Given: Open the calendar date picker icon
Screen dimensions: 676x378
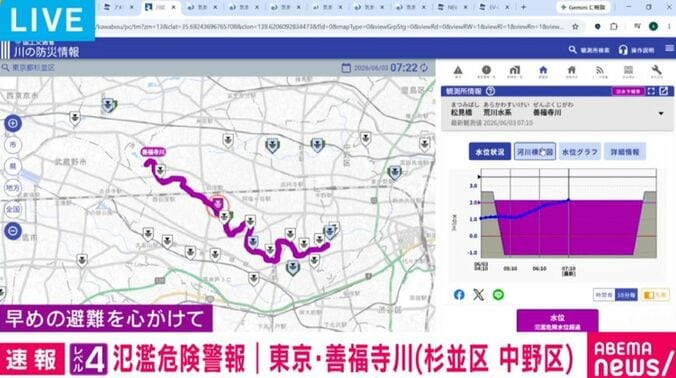Looking at the screenshot, I should click(x=346, y=68).
